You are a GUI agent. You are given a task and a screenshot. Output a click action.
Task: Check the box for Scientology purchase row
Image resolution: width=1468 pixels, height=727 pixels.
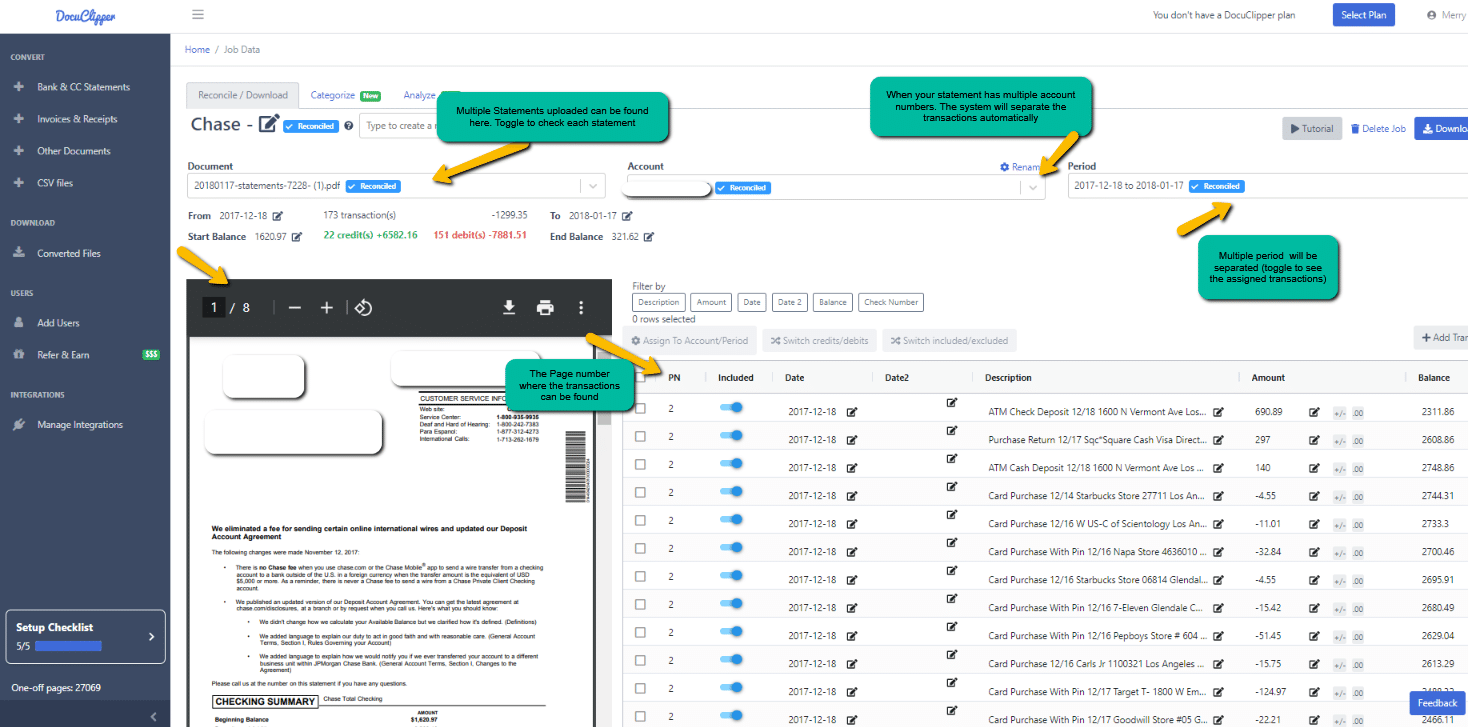pyautogui.click(x=641, y=521)
